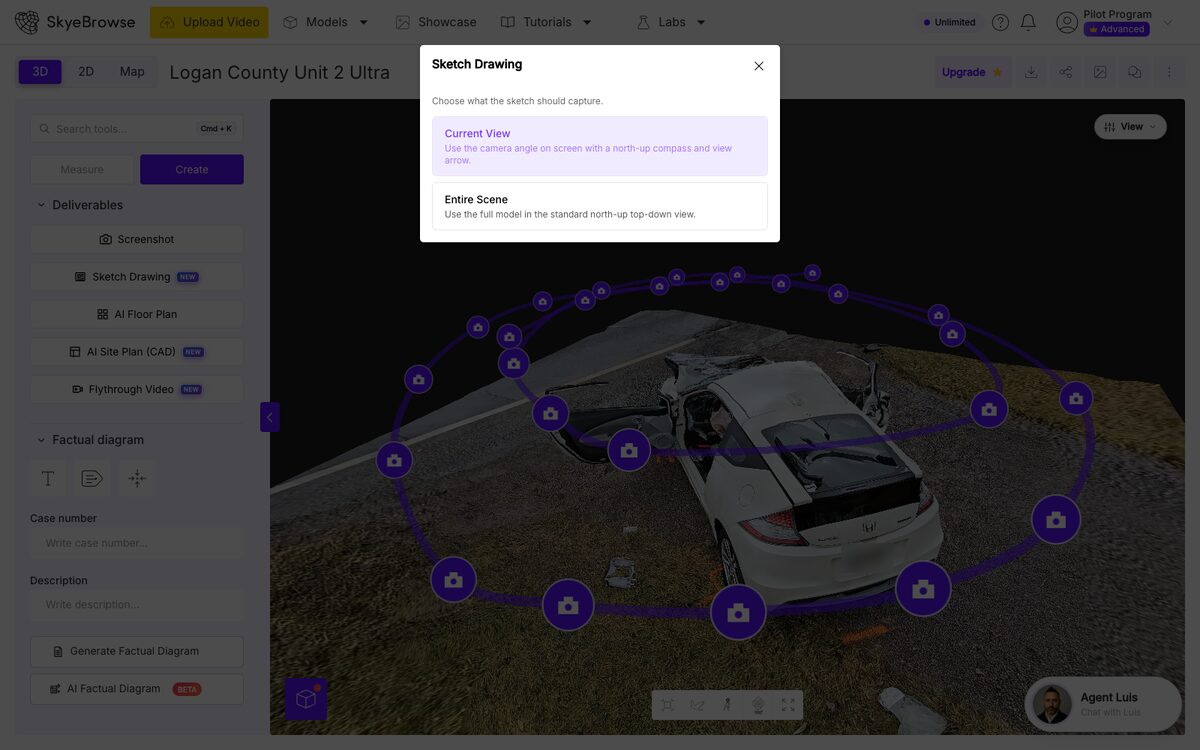Switch to the 2D view tab
Image resolution: width=1200 pixels, height=750 pixels.
[86, 72]
